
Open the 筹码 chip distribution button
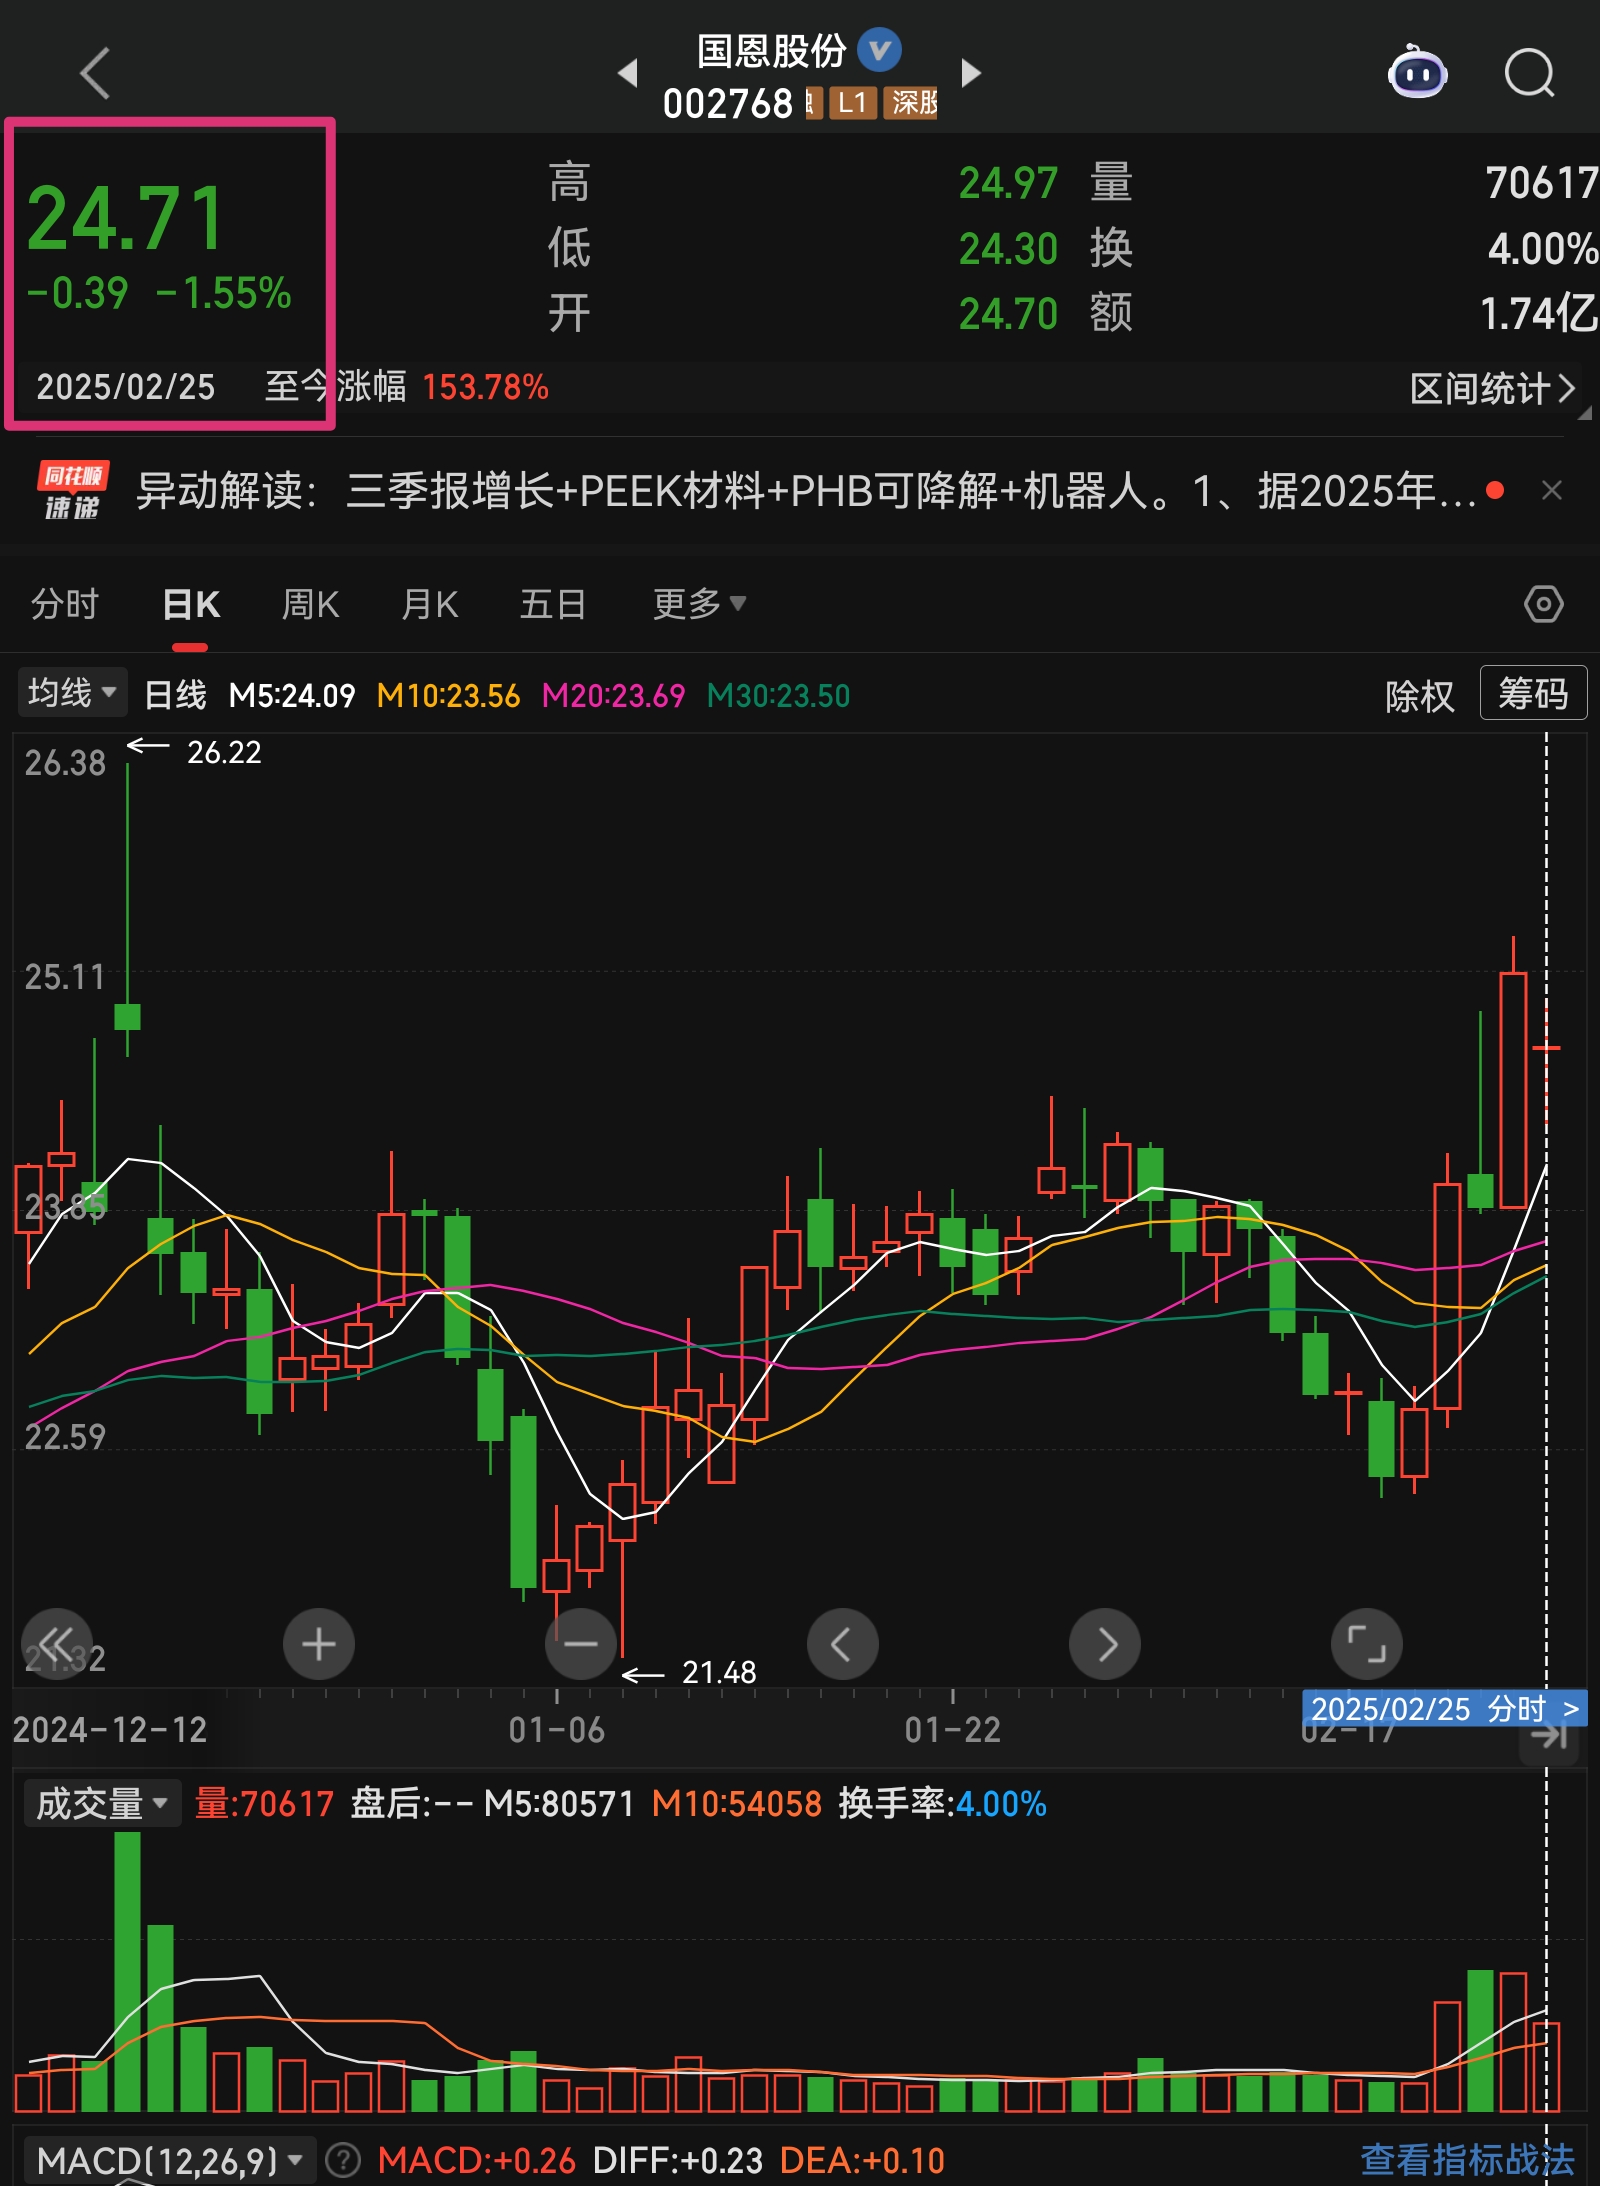[1533, 692]
